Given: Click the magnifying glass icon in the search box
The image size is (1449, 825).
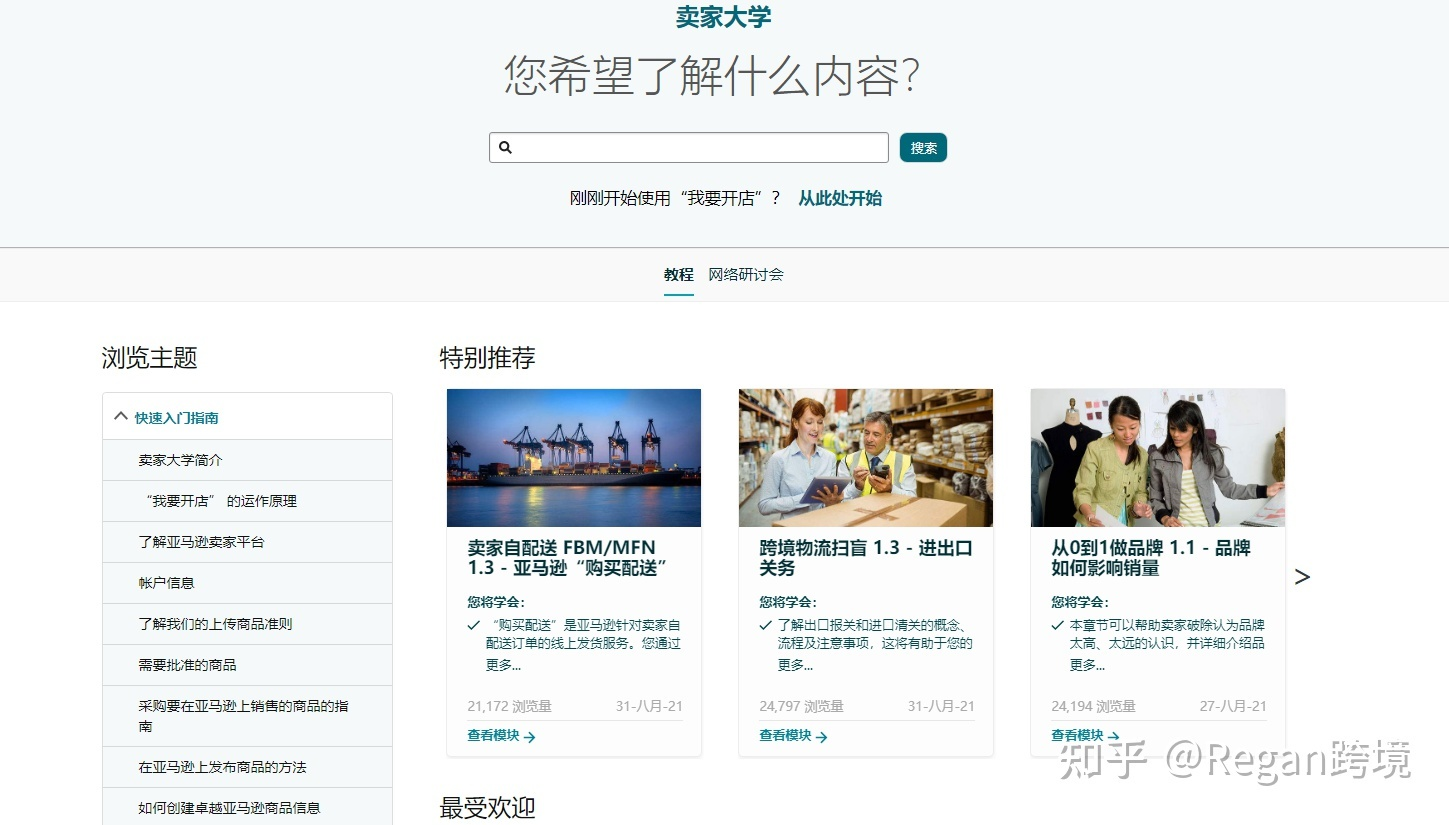Looking at the screenshot, I should (505, 147).
